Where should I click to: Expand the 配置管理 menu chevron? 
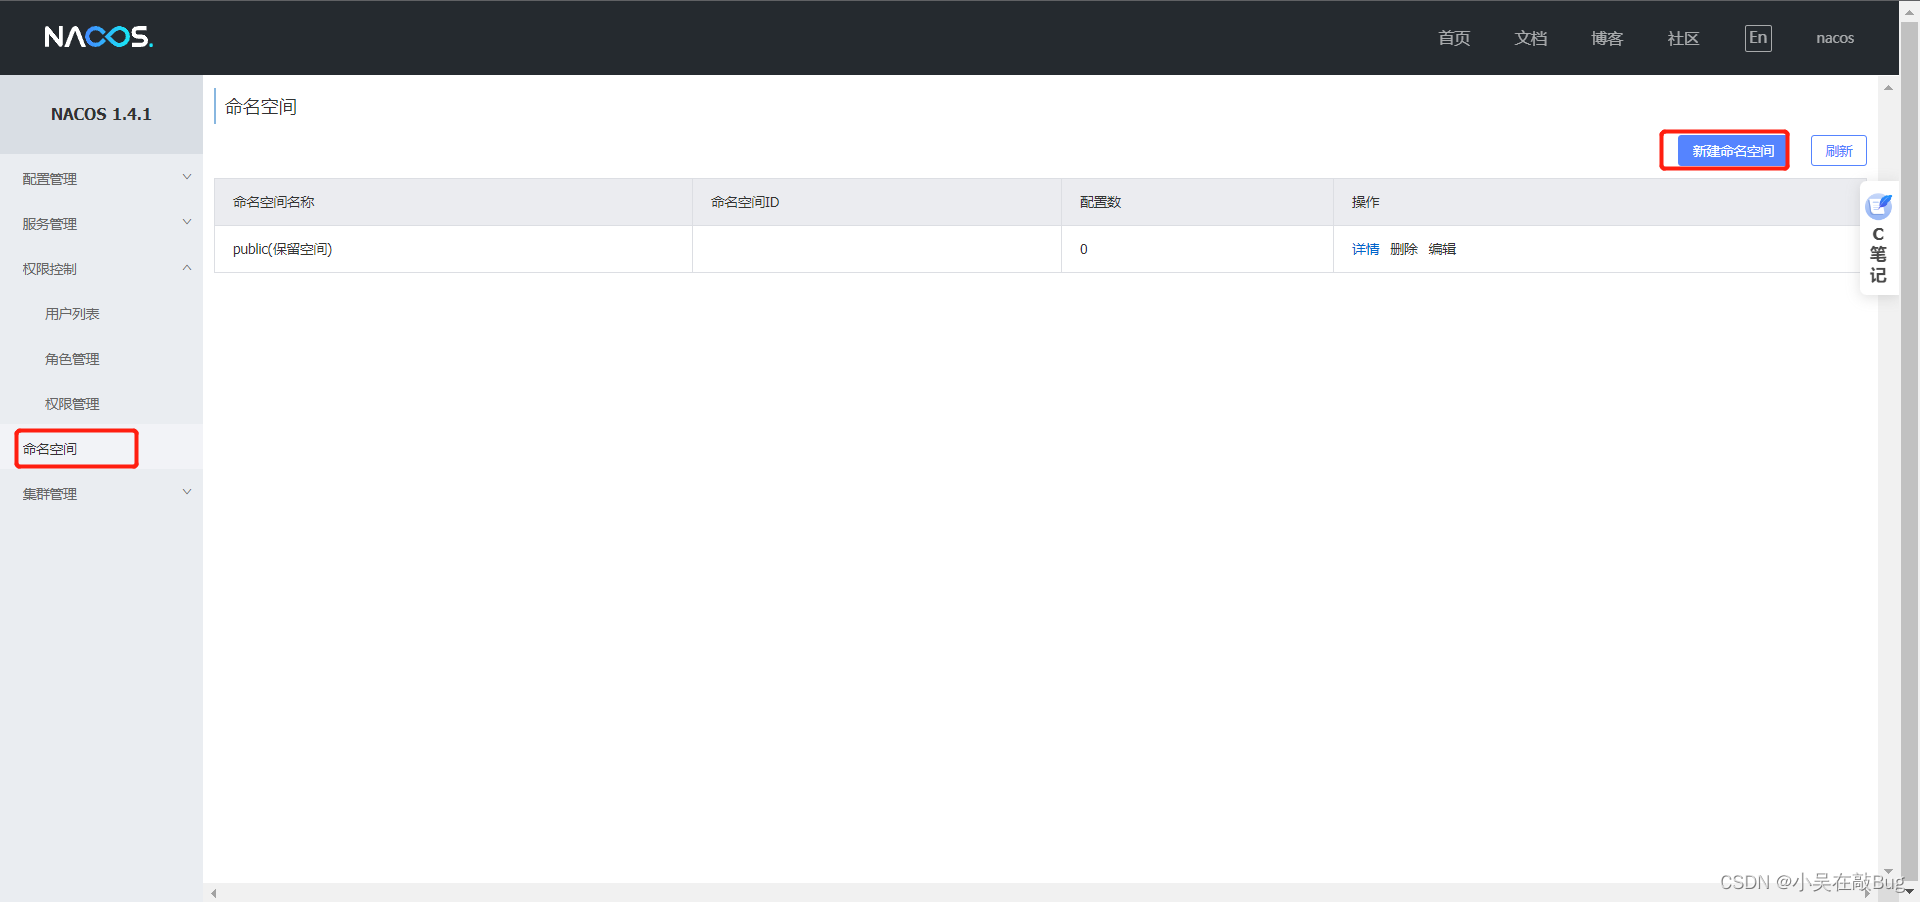(187, 177)
